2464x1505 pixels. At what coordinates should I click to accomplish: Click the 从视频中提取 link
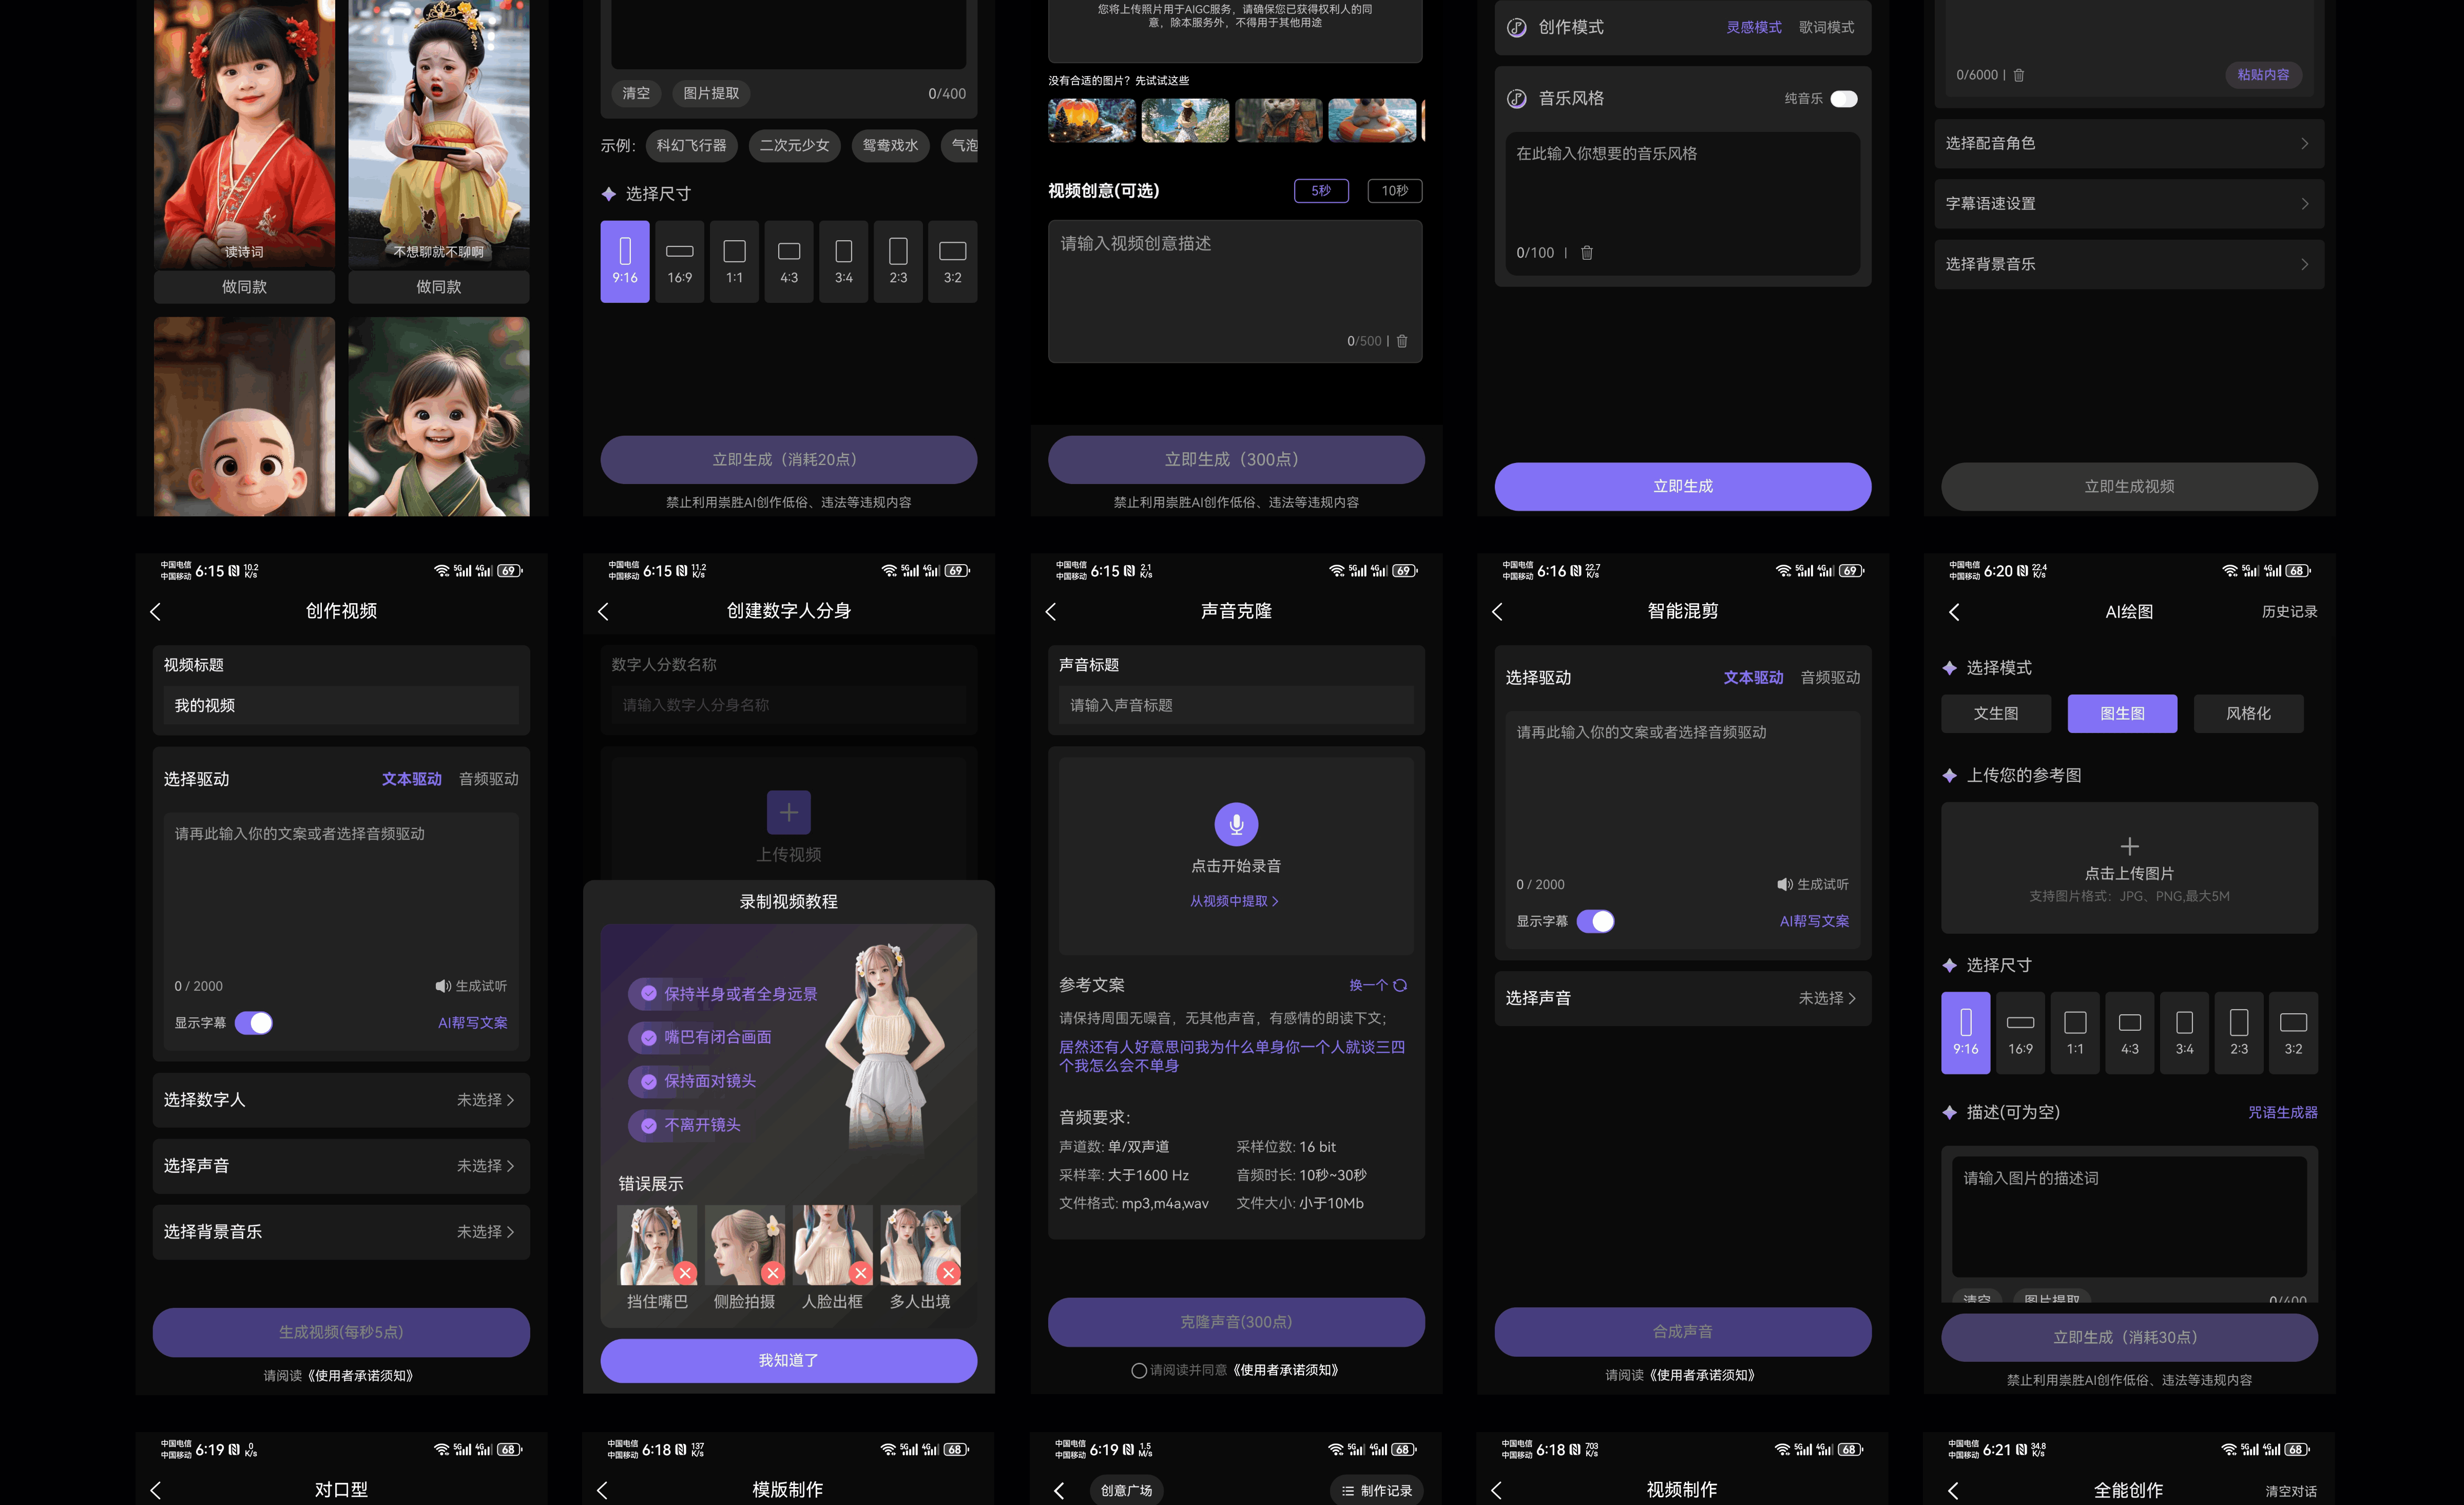tap(1233, 901)
